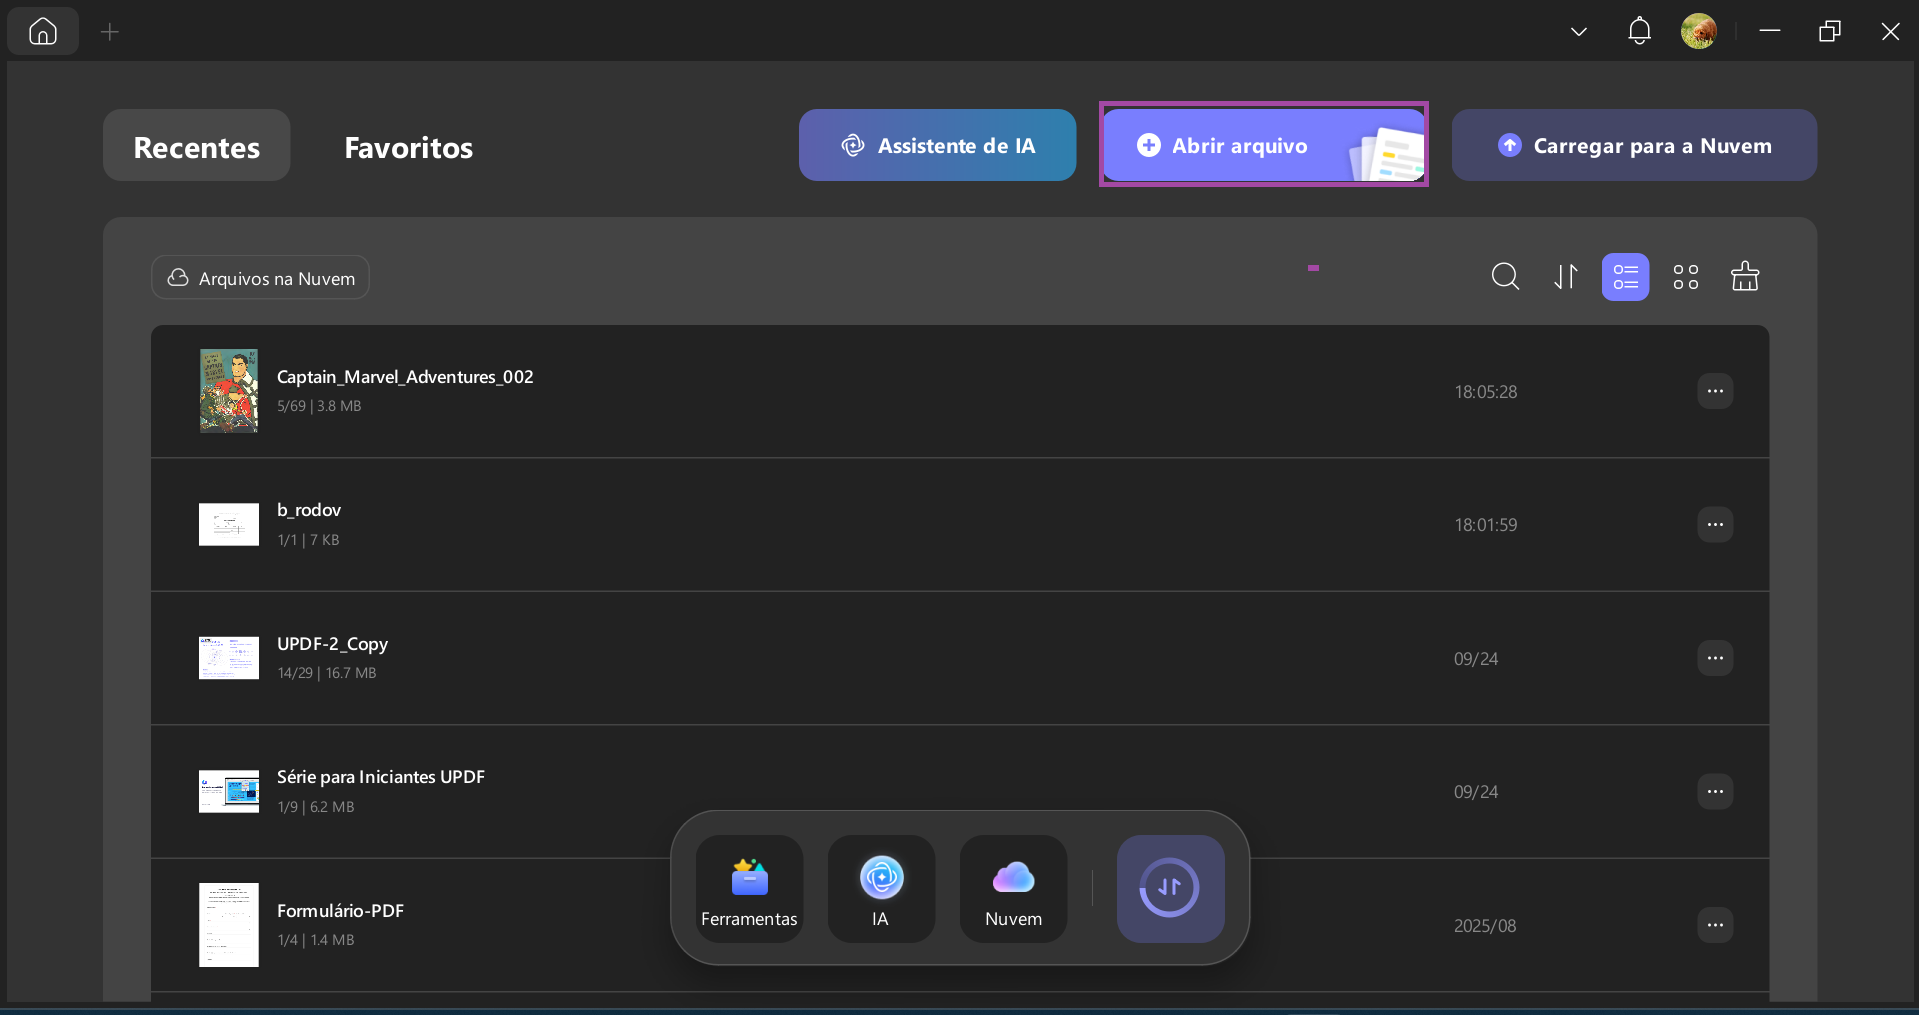The image size is (1919, 1015).
Task: Open more options for Série para Iniciantes
Action: tap(1715, 791)
